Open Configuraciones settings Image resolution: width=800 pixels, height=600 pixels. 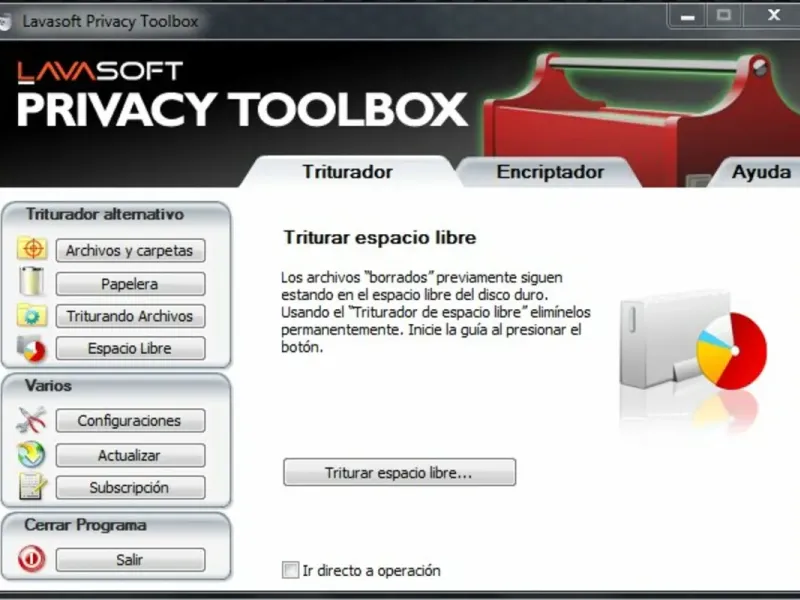point(130,420)
